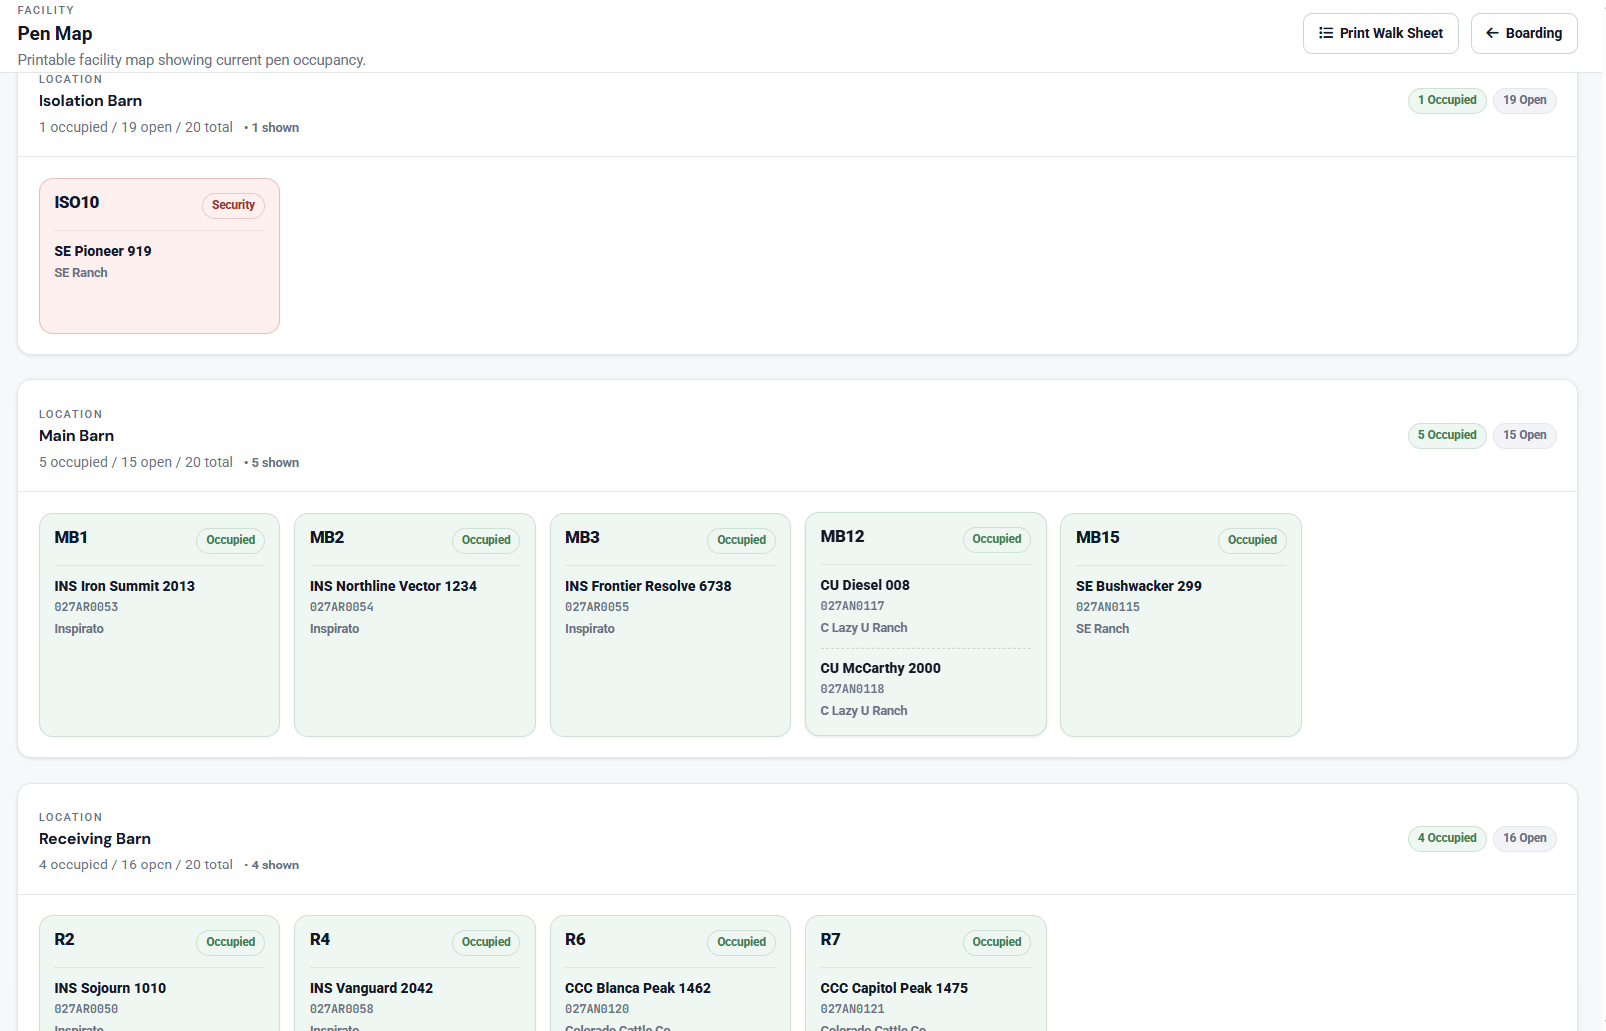The image size is (1606, 1031).
Task: Select animal SE Bushwacker 299
Action: (1139, 586)
